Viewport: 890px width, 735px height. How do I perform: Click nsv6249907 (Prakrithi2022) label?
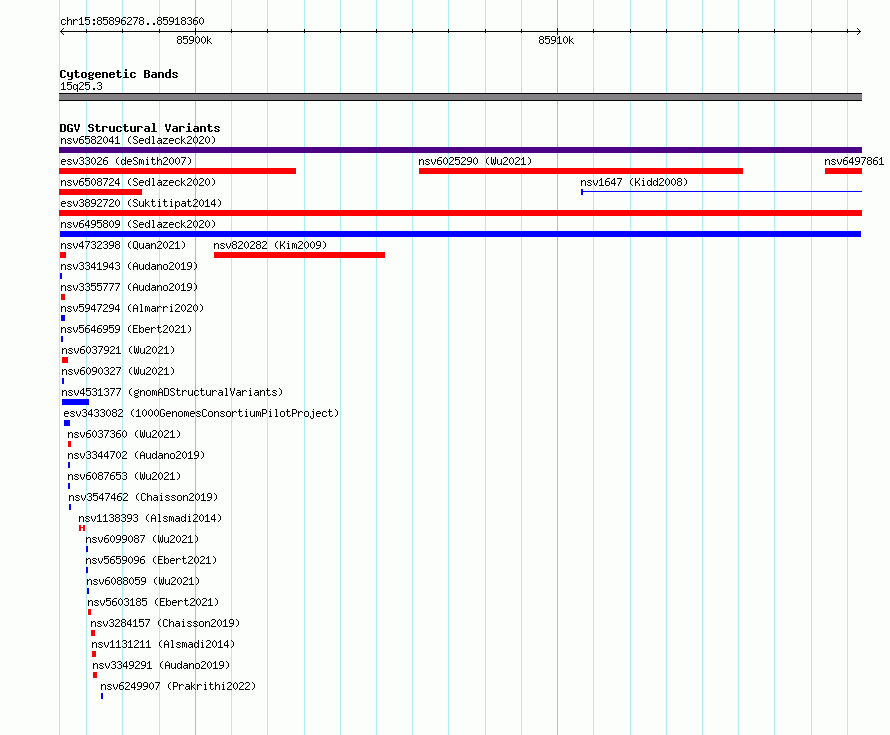tap(178, 686)
